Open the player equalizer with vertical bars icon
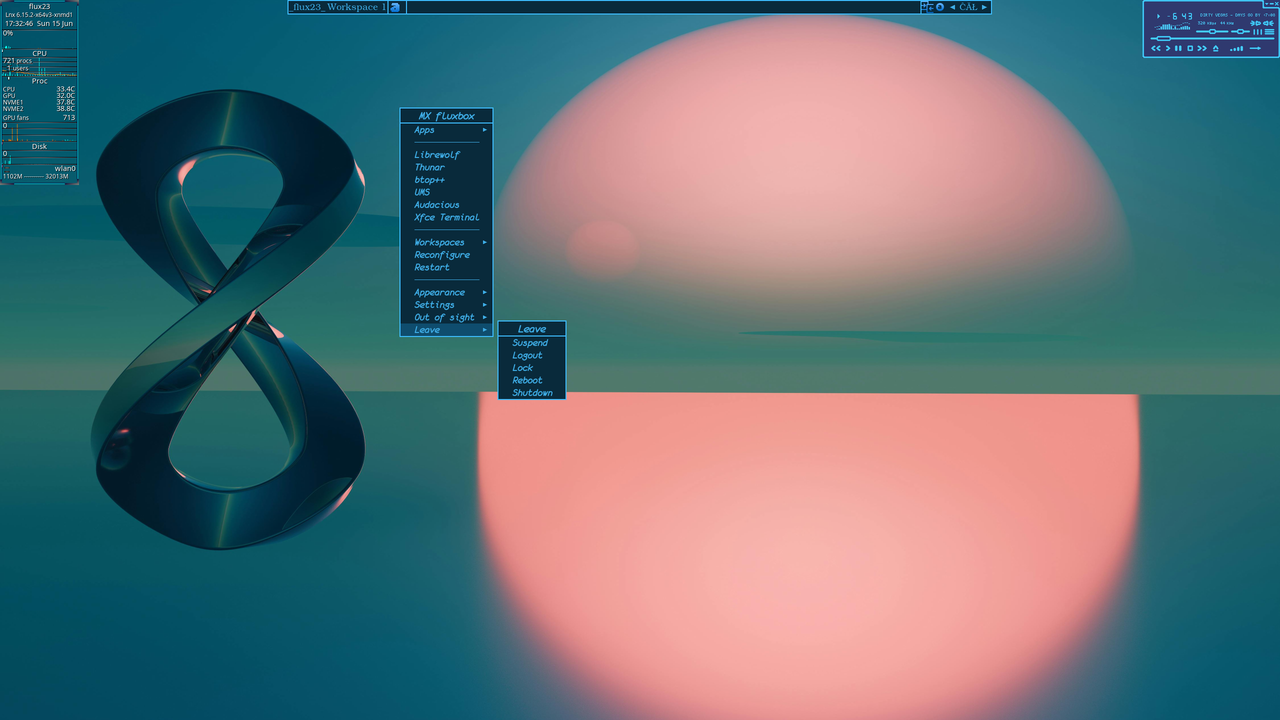Screen dimensions: 1280x720 [x=1257, y=32]
